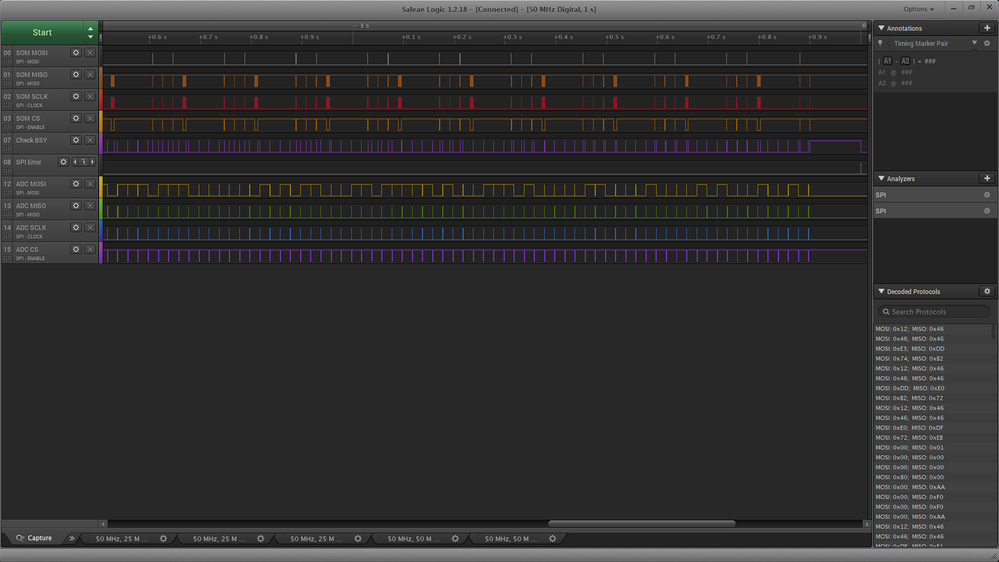
Task: Select decoded row MOSI: 0x80; MISO: 0x00
Action: (x=910, y=477)
